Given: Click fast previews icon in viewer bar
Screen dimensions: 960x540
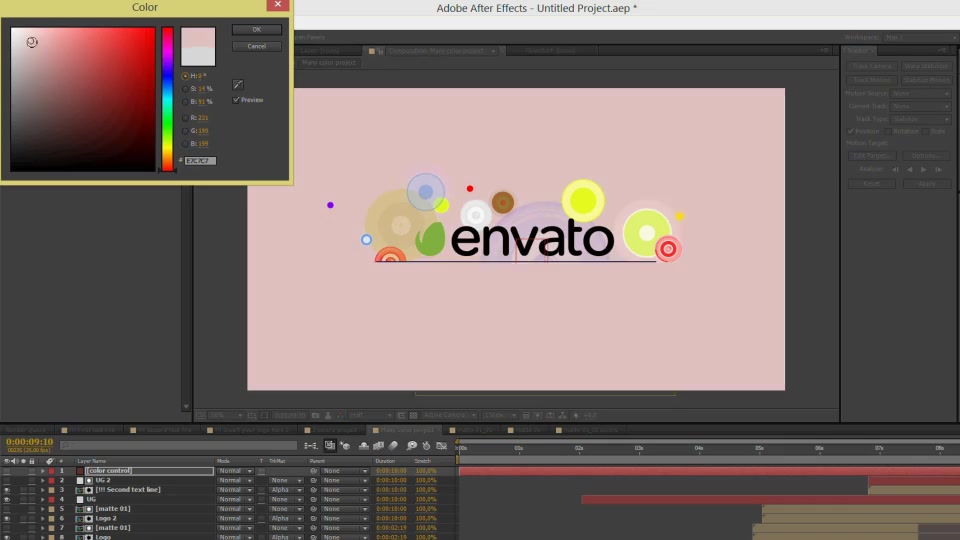Looking at the screenshot, I should point(538,415).
